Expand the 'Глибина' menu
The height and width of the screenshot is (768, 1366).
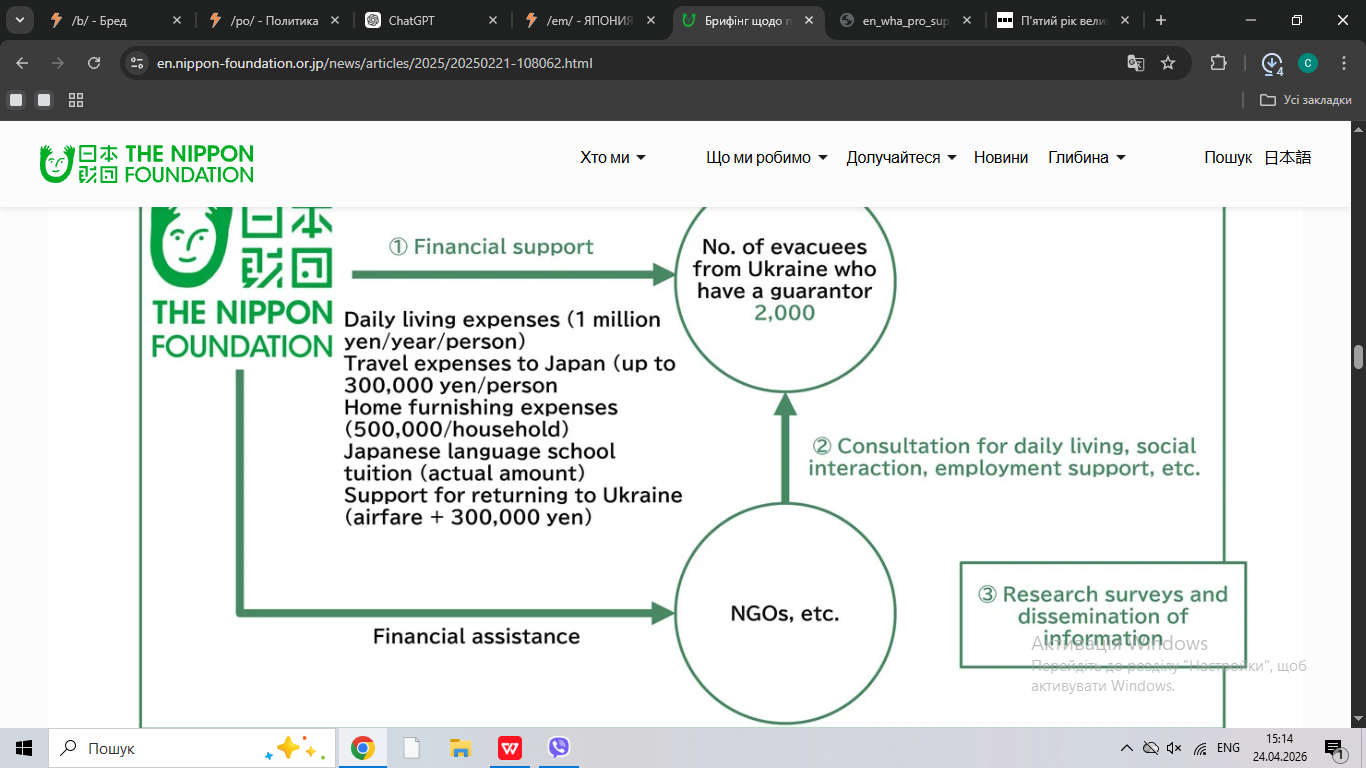(x=1087, y=157)
